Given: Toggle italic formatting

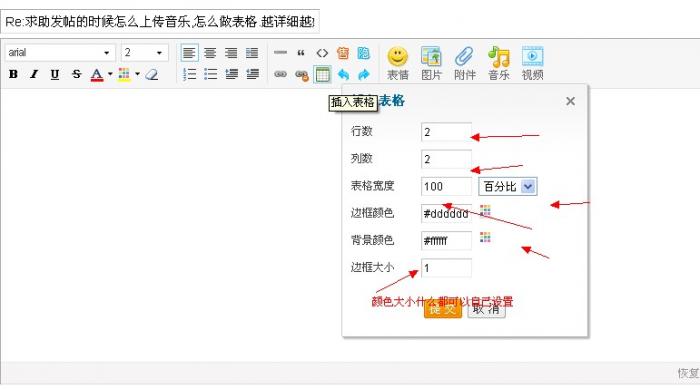Looking at the screenshot, I should coord(34,74).
